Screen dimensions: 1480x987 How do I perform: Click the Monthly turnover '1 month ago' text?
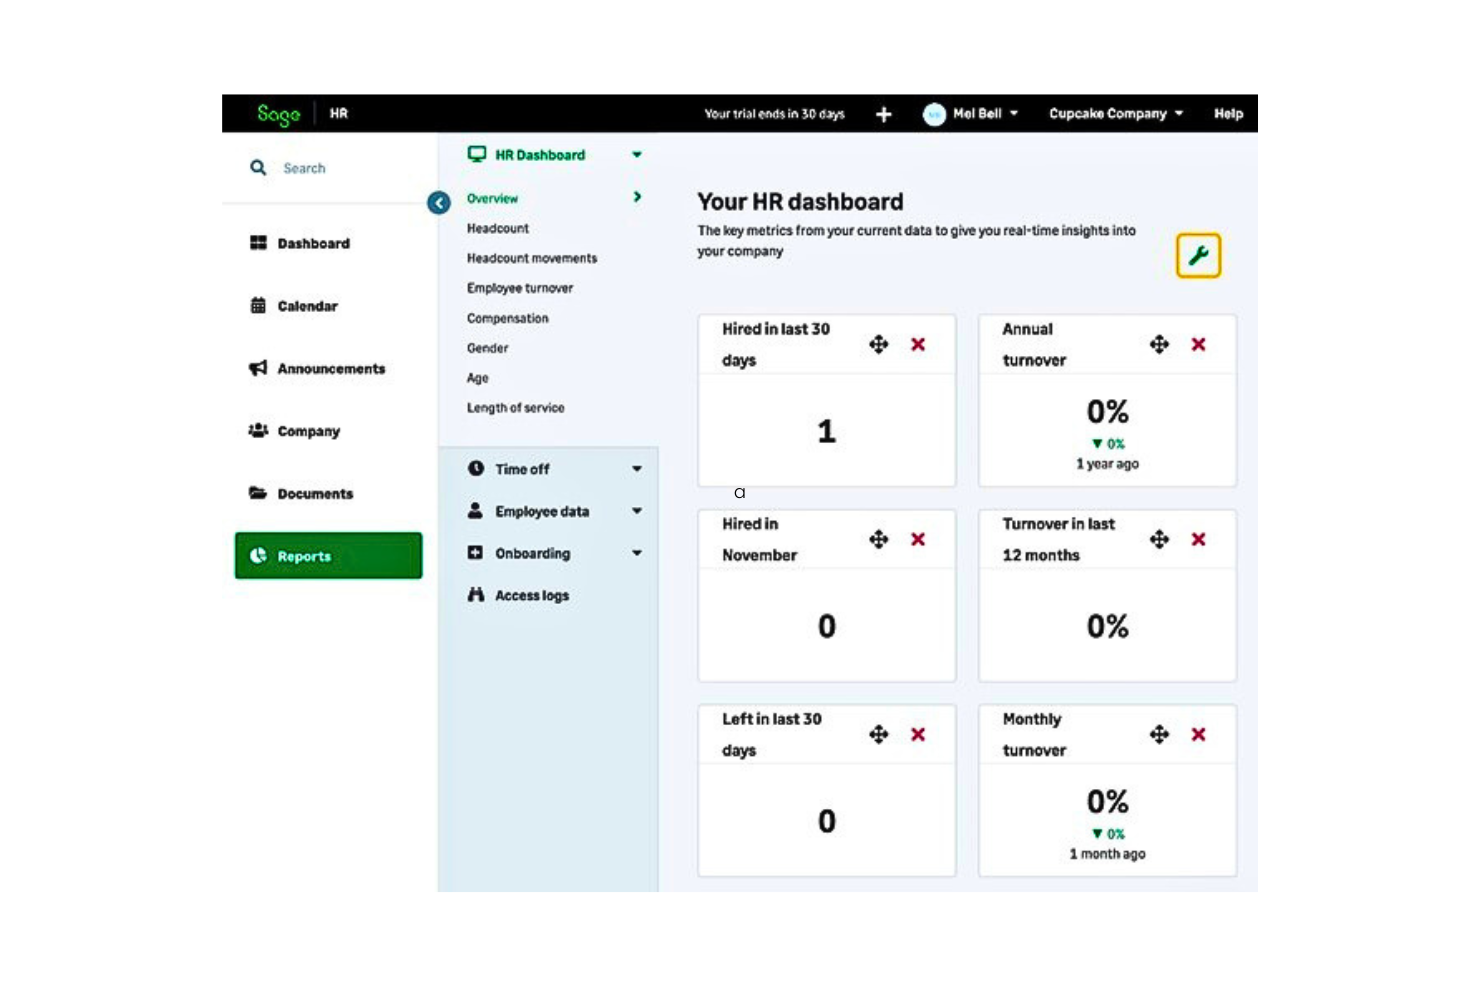(x=1107, y=854)
